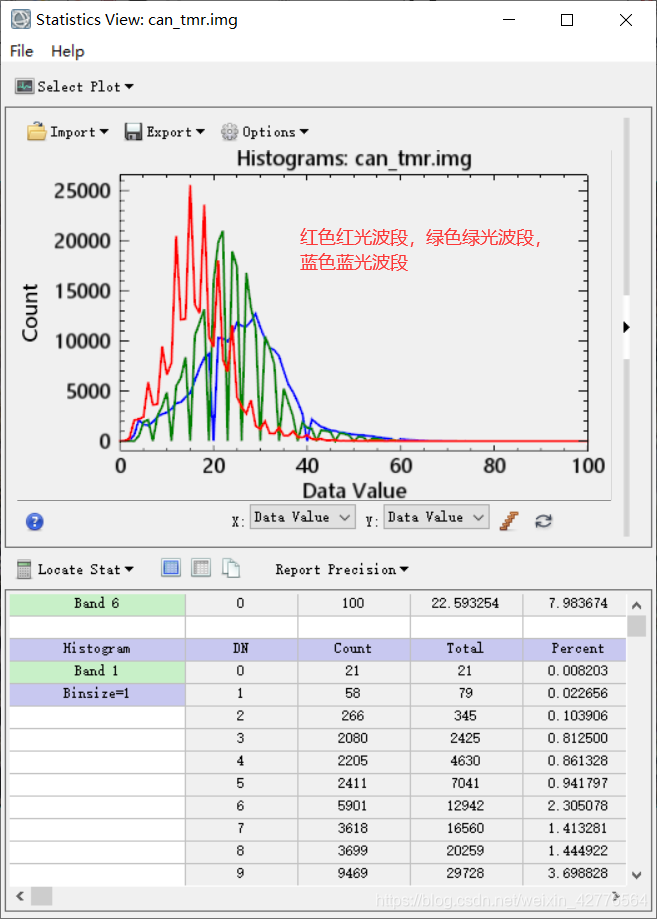Click the Options gear icon
Image resolution: width=657 pixels, height=919 pixels.
pos(229,132)
